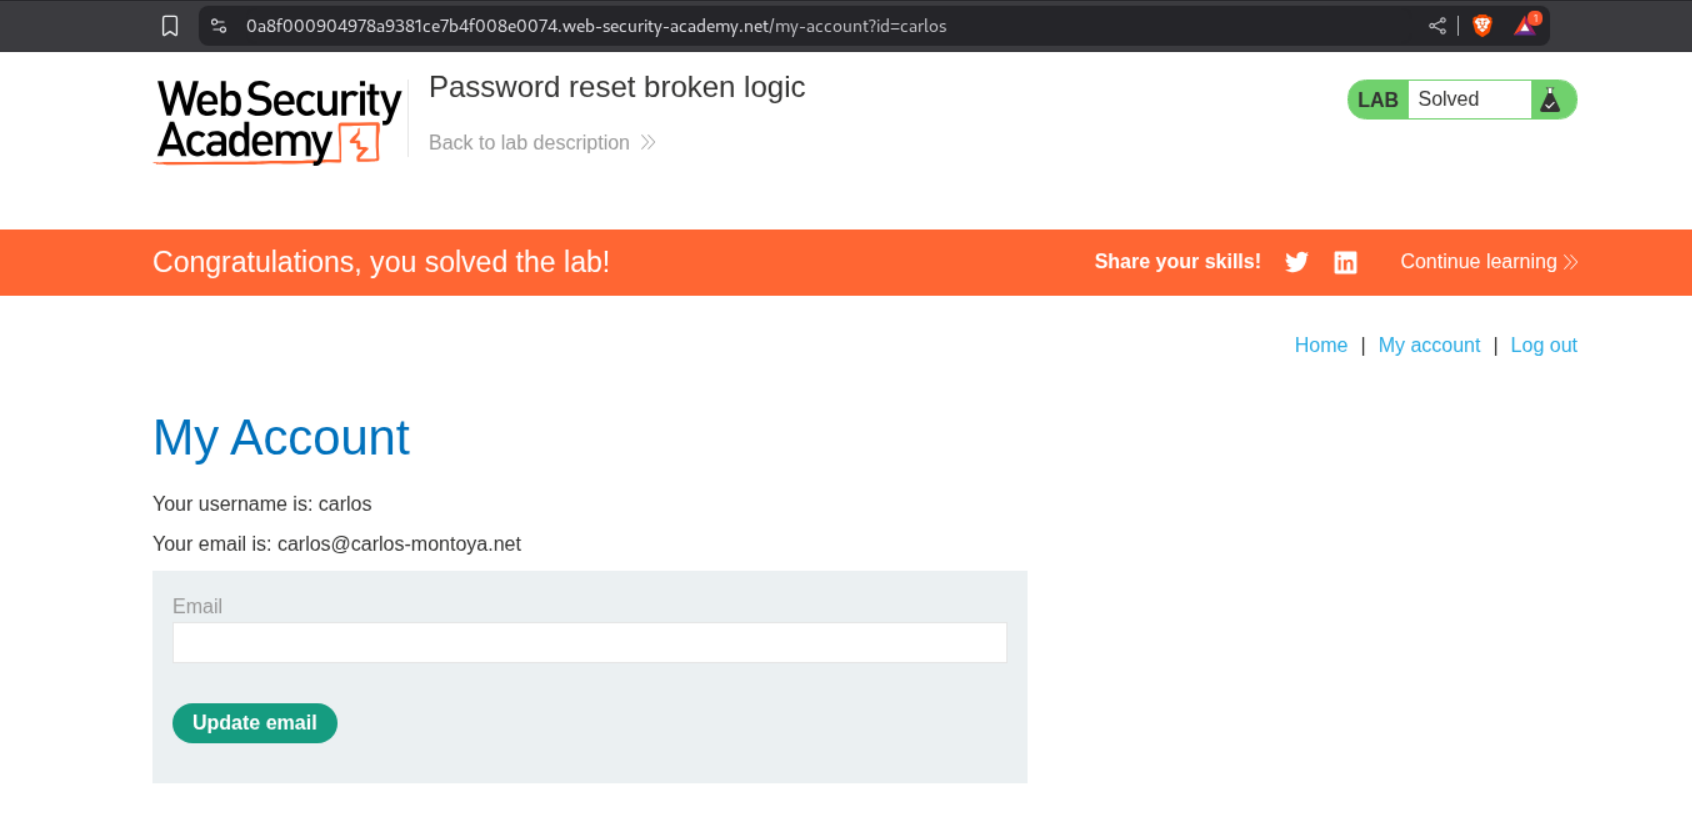Viewport: 1692px width, 831px height.
Task: Click the Web Security Academy logo
Action: 279,121
